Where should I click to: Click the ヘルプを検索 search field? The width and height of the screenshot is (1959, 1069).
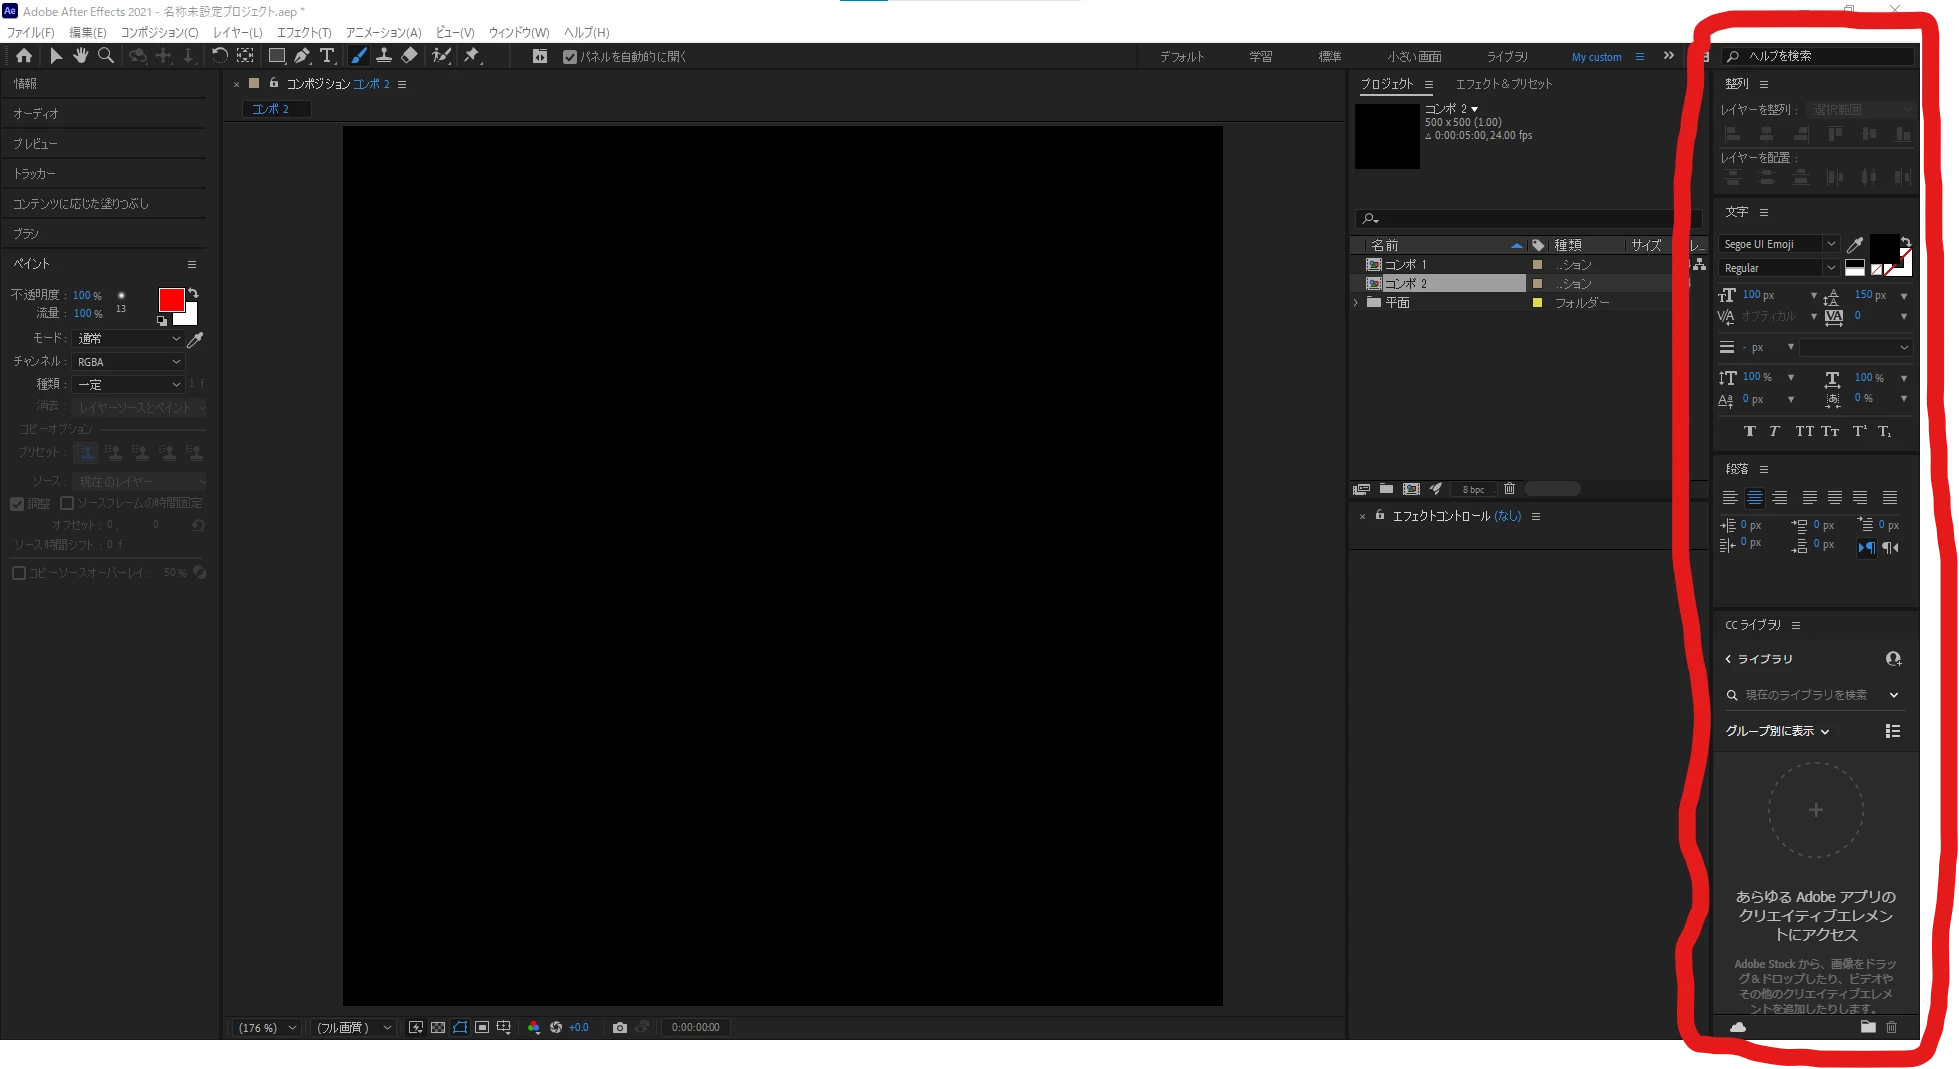click(1820, 56)
